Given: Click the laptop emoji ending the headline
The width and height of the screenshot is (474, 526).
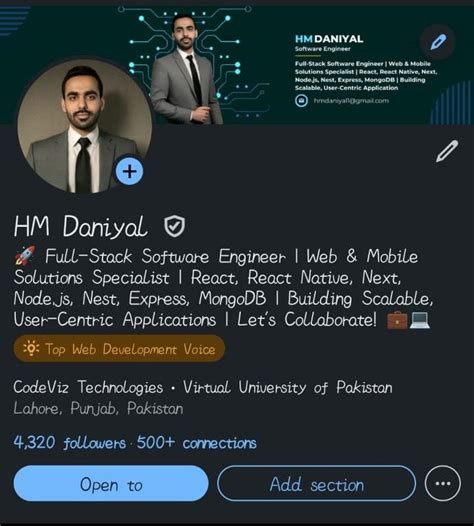Looking at the screenshot, I should [419, 320].
